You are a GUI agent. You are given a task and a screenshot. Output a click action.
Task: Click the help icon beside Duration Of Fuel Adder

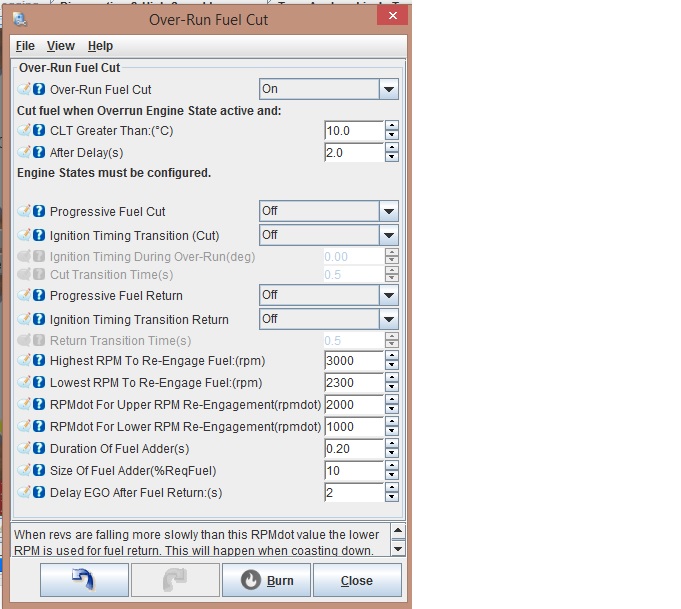point(39,447)
